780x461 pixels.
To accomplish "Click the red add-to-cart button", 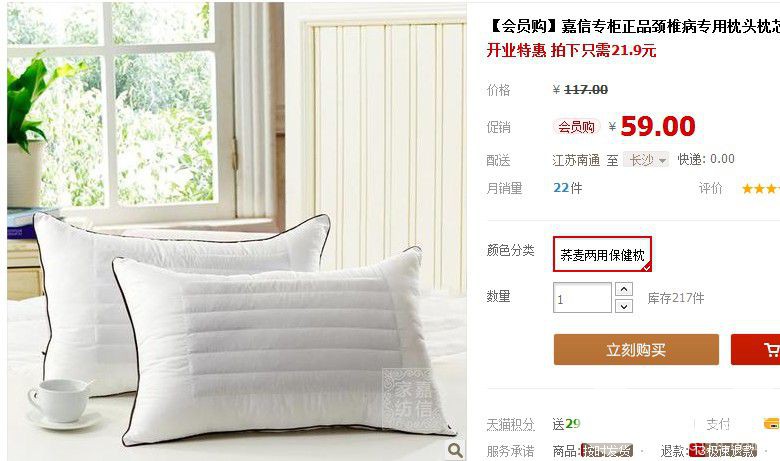I will point(755,350).
